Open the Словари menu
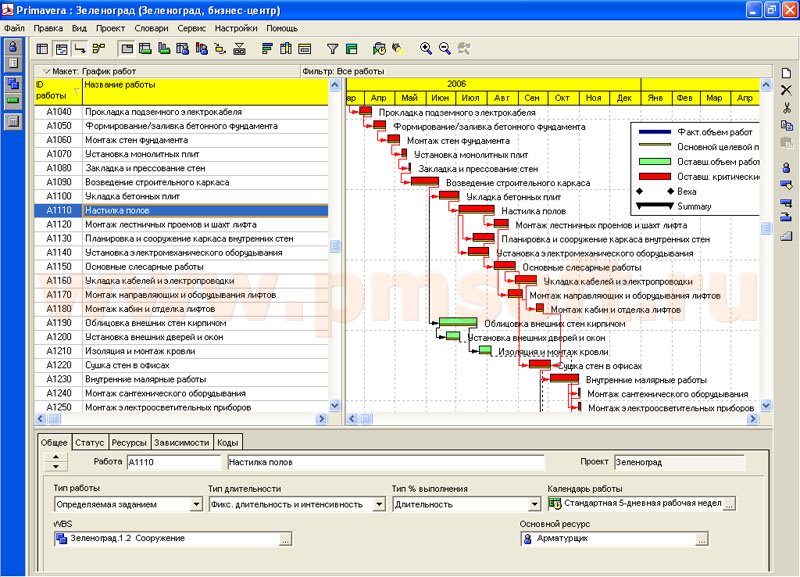This screenshot has width=800, height=577. pyautogui.click(x=151, y=29)
